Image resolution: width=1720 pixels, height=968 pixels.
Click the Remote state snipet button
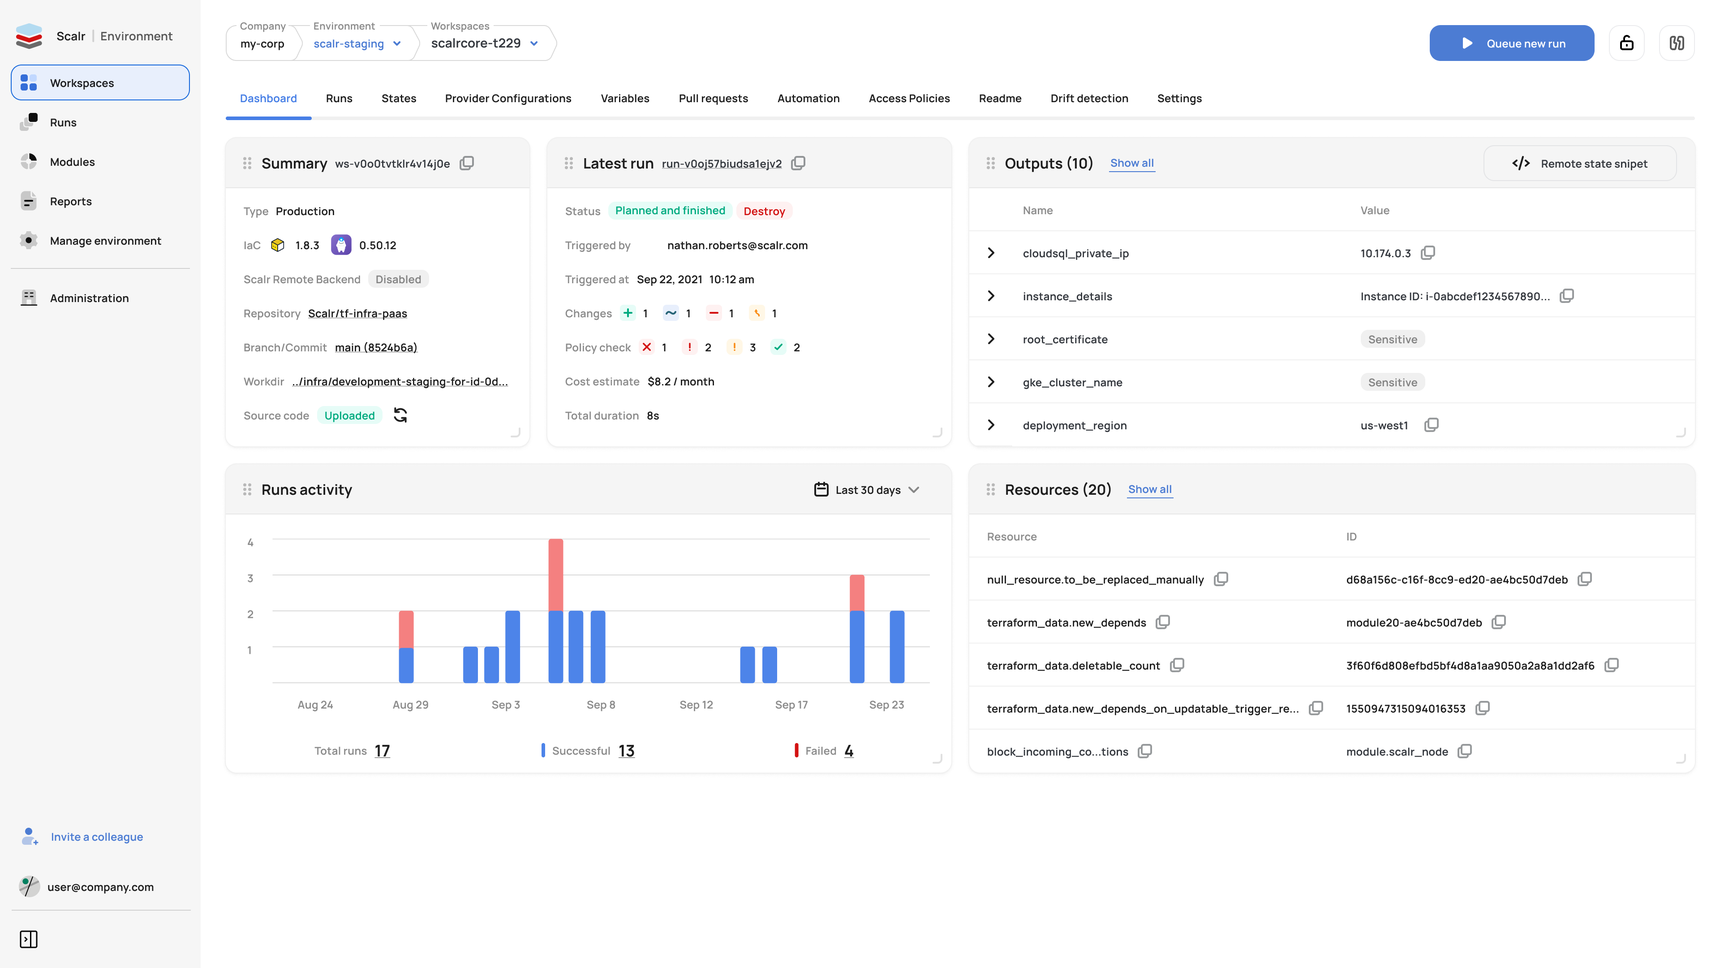(1580, 163)
